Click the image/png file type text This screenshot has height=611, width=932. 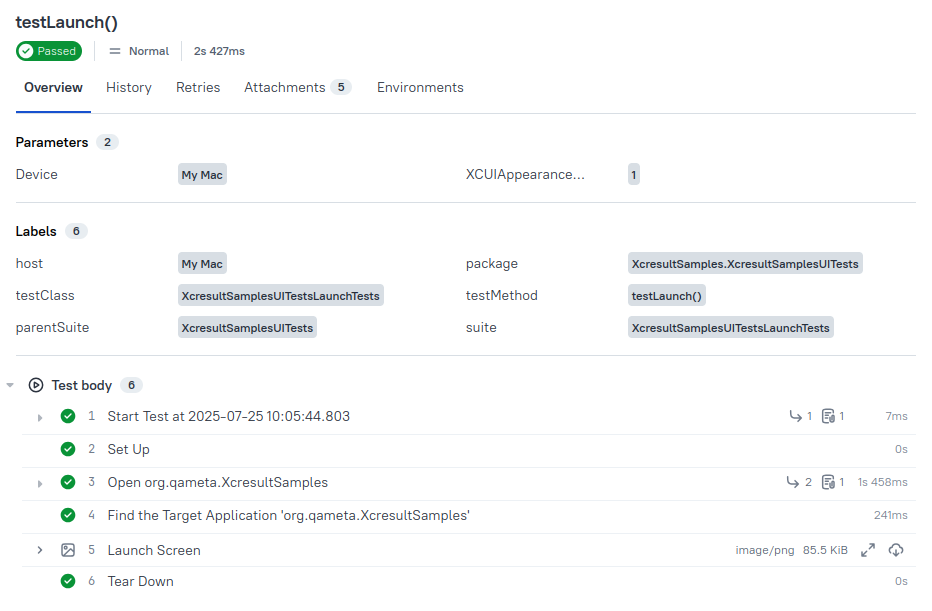[x=764, y=550]
